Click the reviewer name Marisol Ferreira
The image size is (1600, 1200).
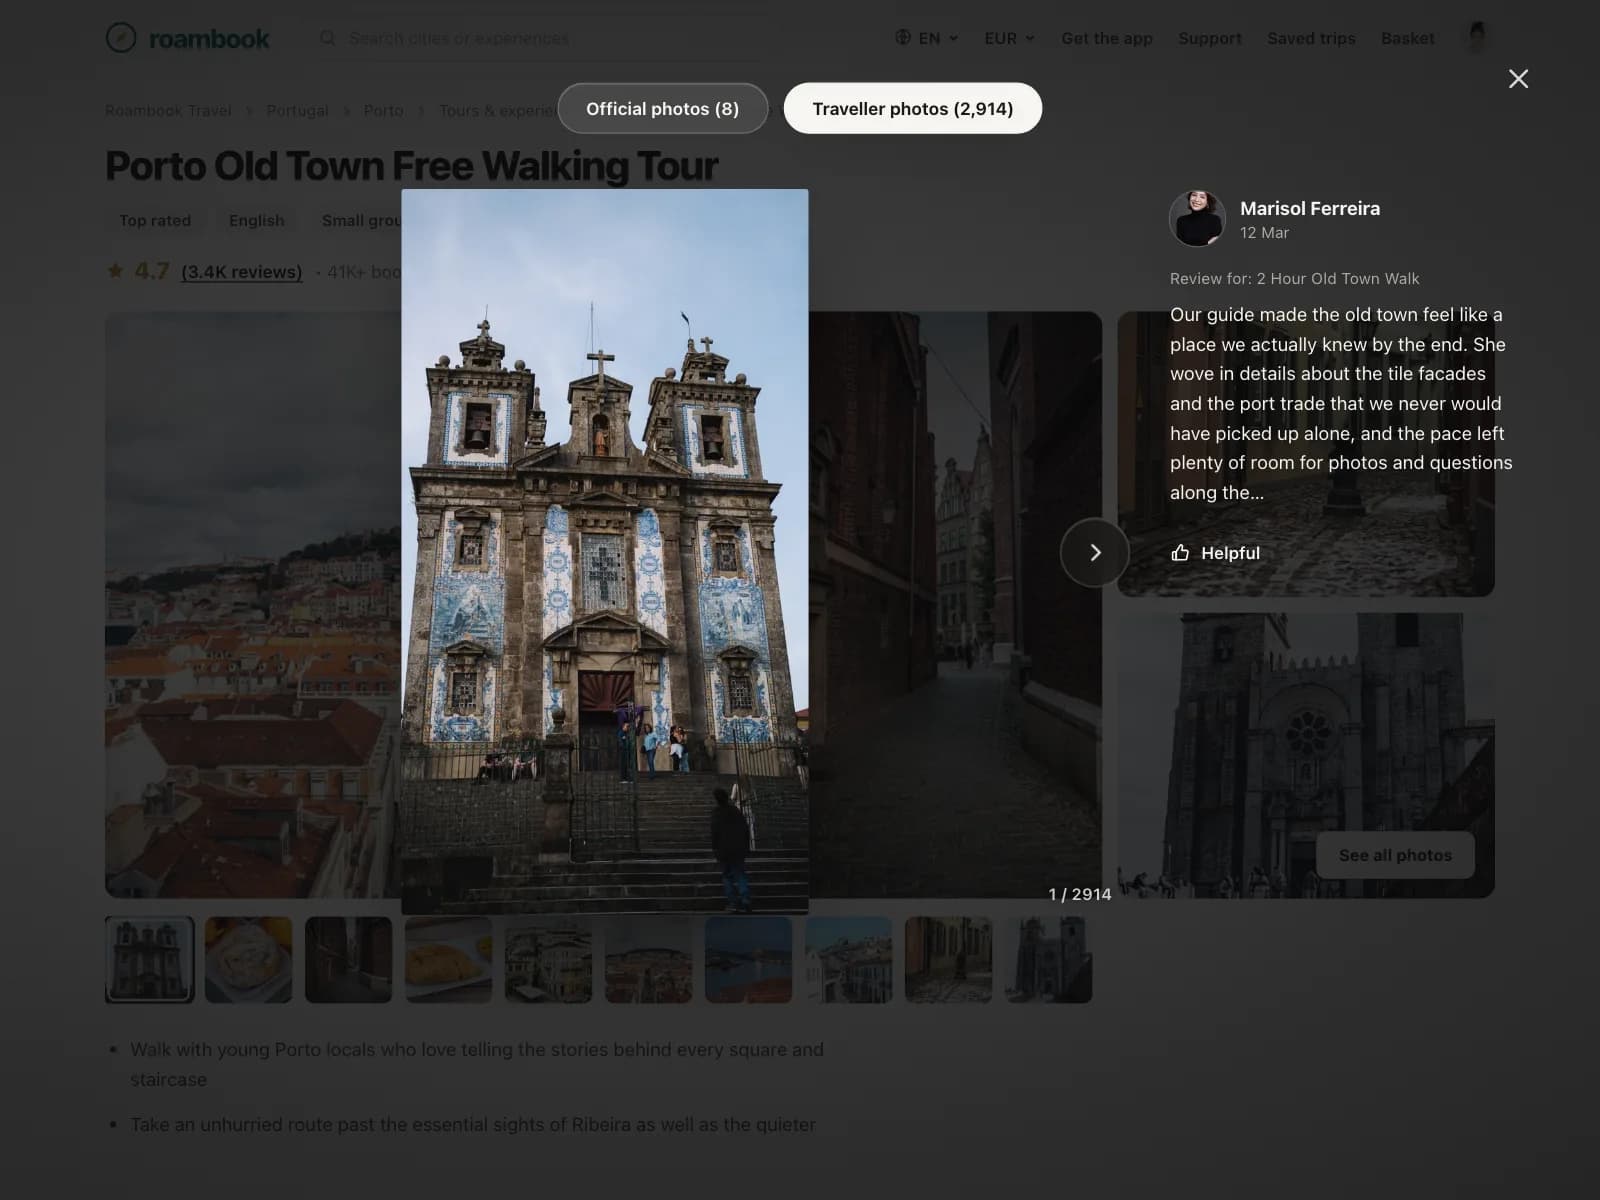pyautogui.click(x=1310, y=208)
